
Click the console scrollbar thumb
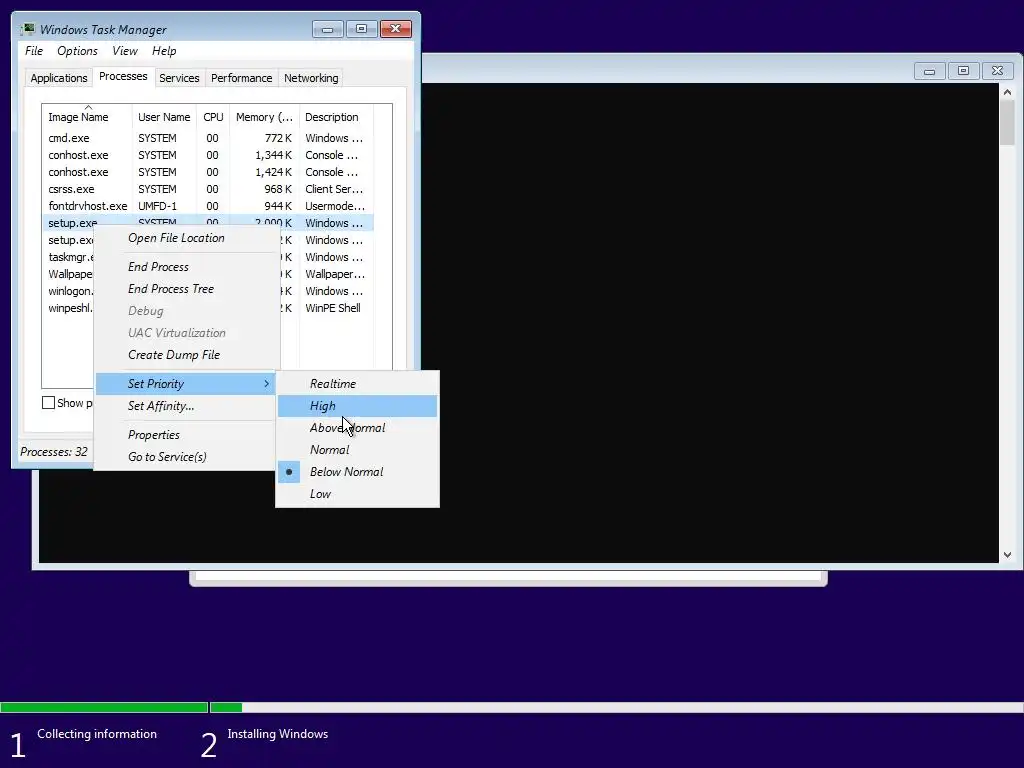[x=1007, y=123]
